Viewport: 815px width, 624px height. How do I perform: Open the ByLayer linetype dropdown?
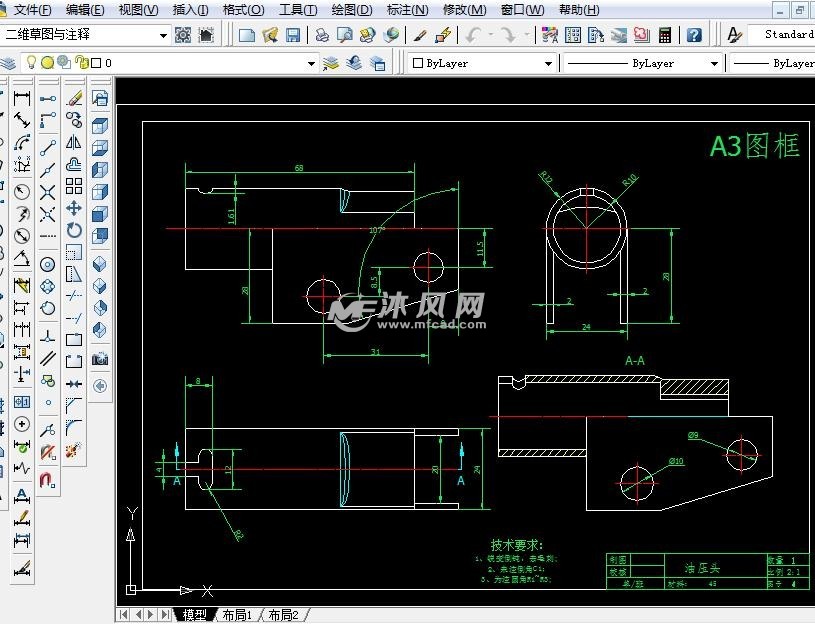pyautogui.click(x=714, y=62)
